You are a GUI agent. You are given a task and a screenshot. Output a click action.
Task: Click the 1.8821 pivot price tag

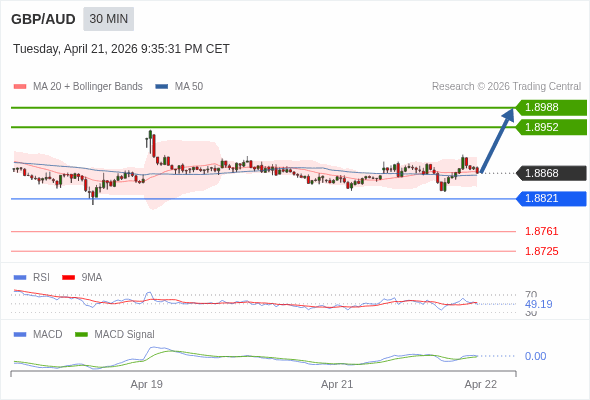tap(551, 199)
